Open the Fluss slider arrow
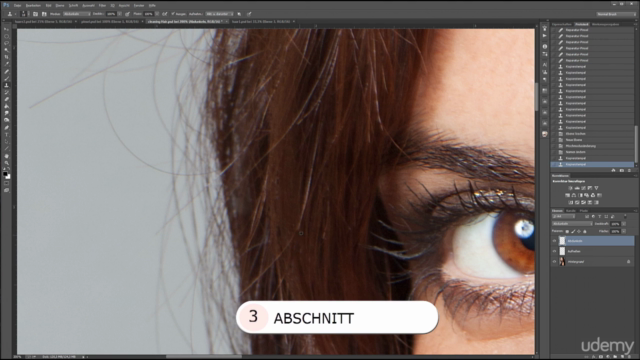This screenshot has height=360, width=640. 157,14
